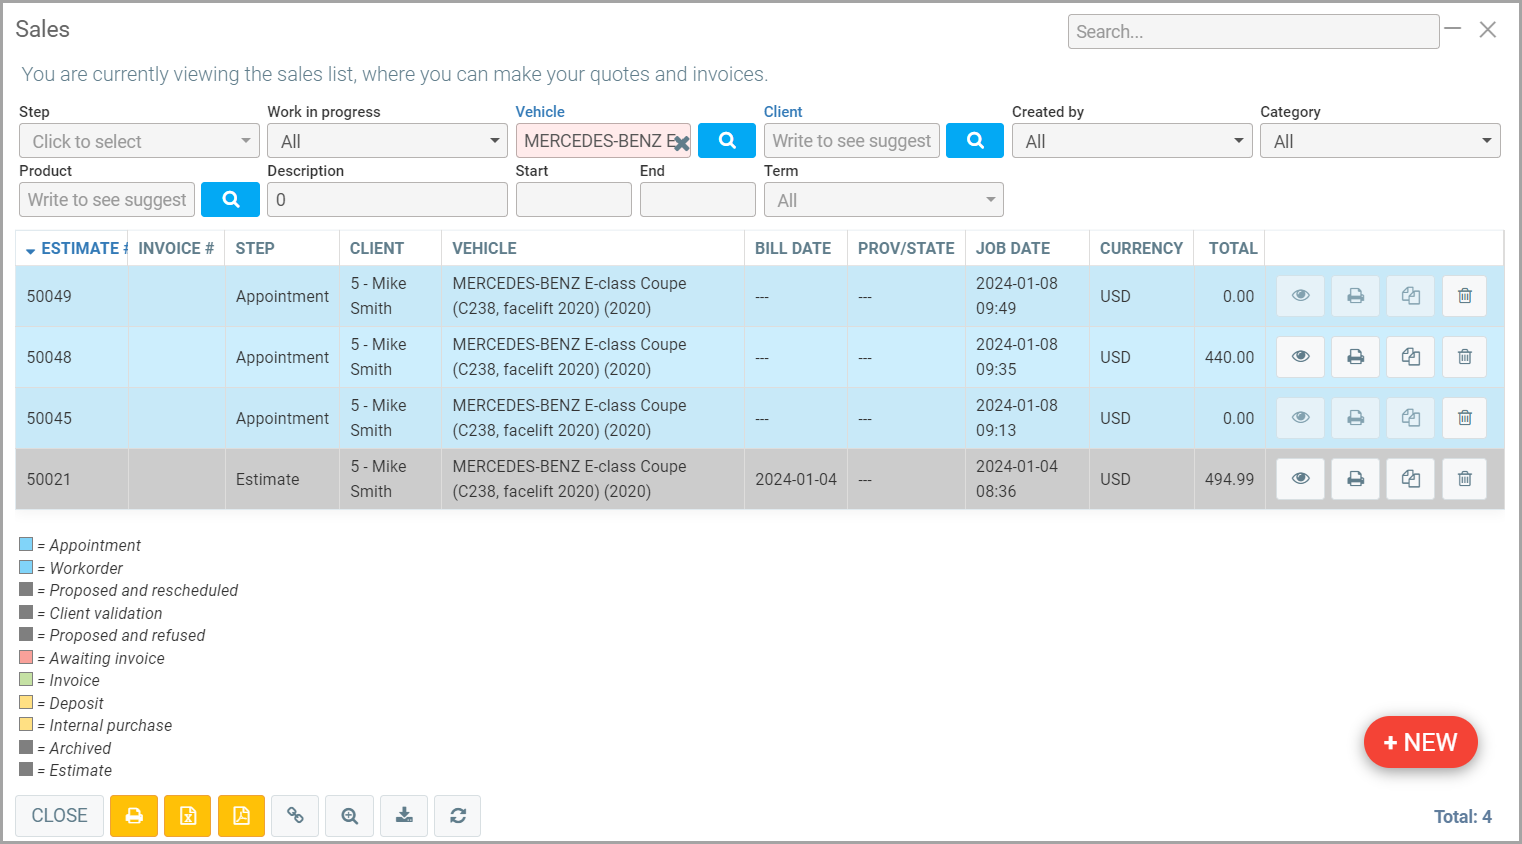Image resolution: width=1522 pixels, height=844 pixels.
Task: Click the Client filter search button
Action: pos(974,141)
